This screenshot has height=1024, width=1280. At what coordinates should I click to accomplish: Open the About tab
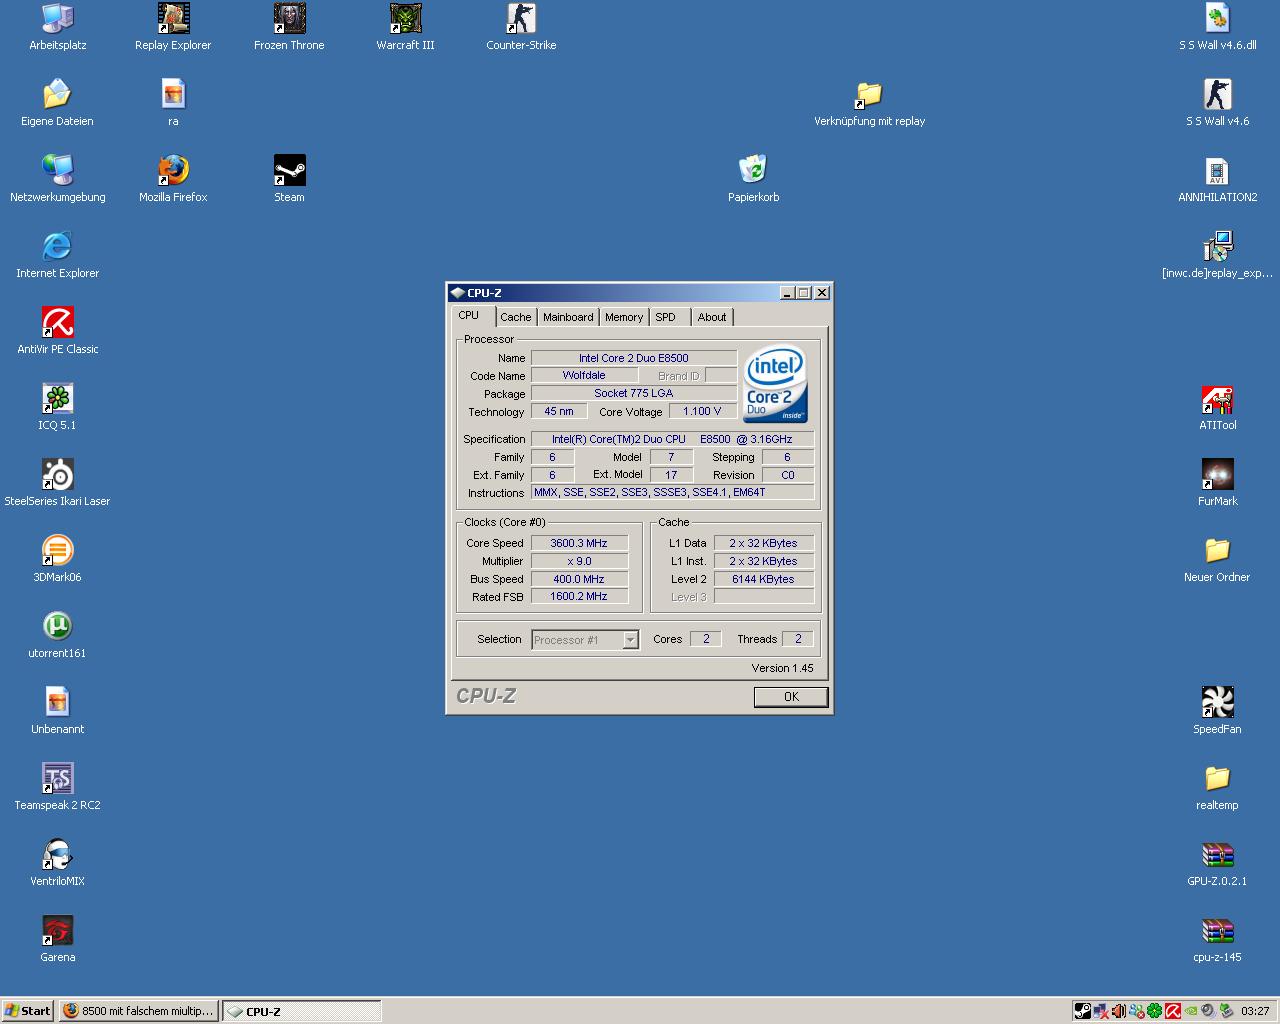[x=712, y=317]
